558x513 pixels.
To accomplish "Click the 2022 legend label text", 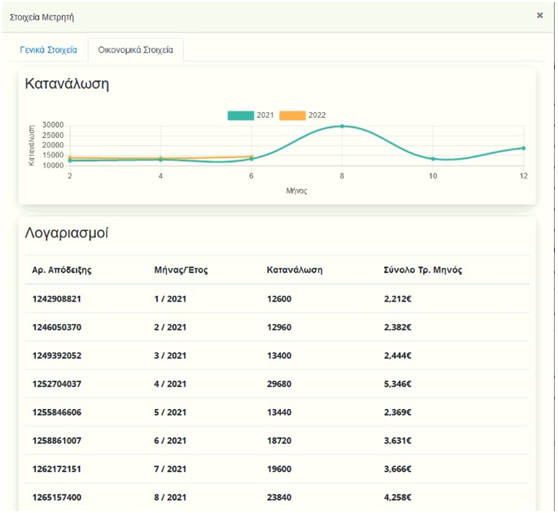I will click(317, 115).
